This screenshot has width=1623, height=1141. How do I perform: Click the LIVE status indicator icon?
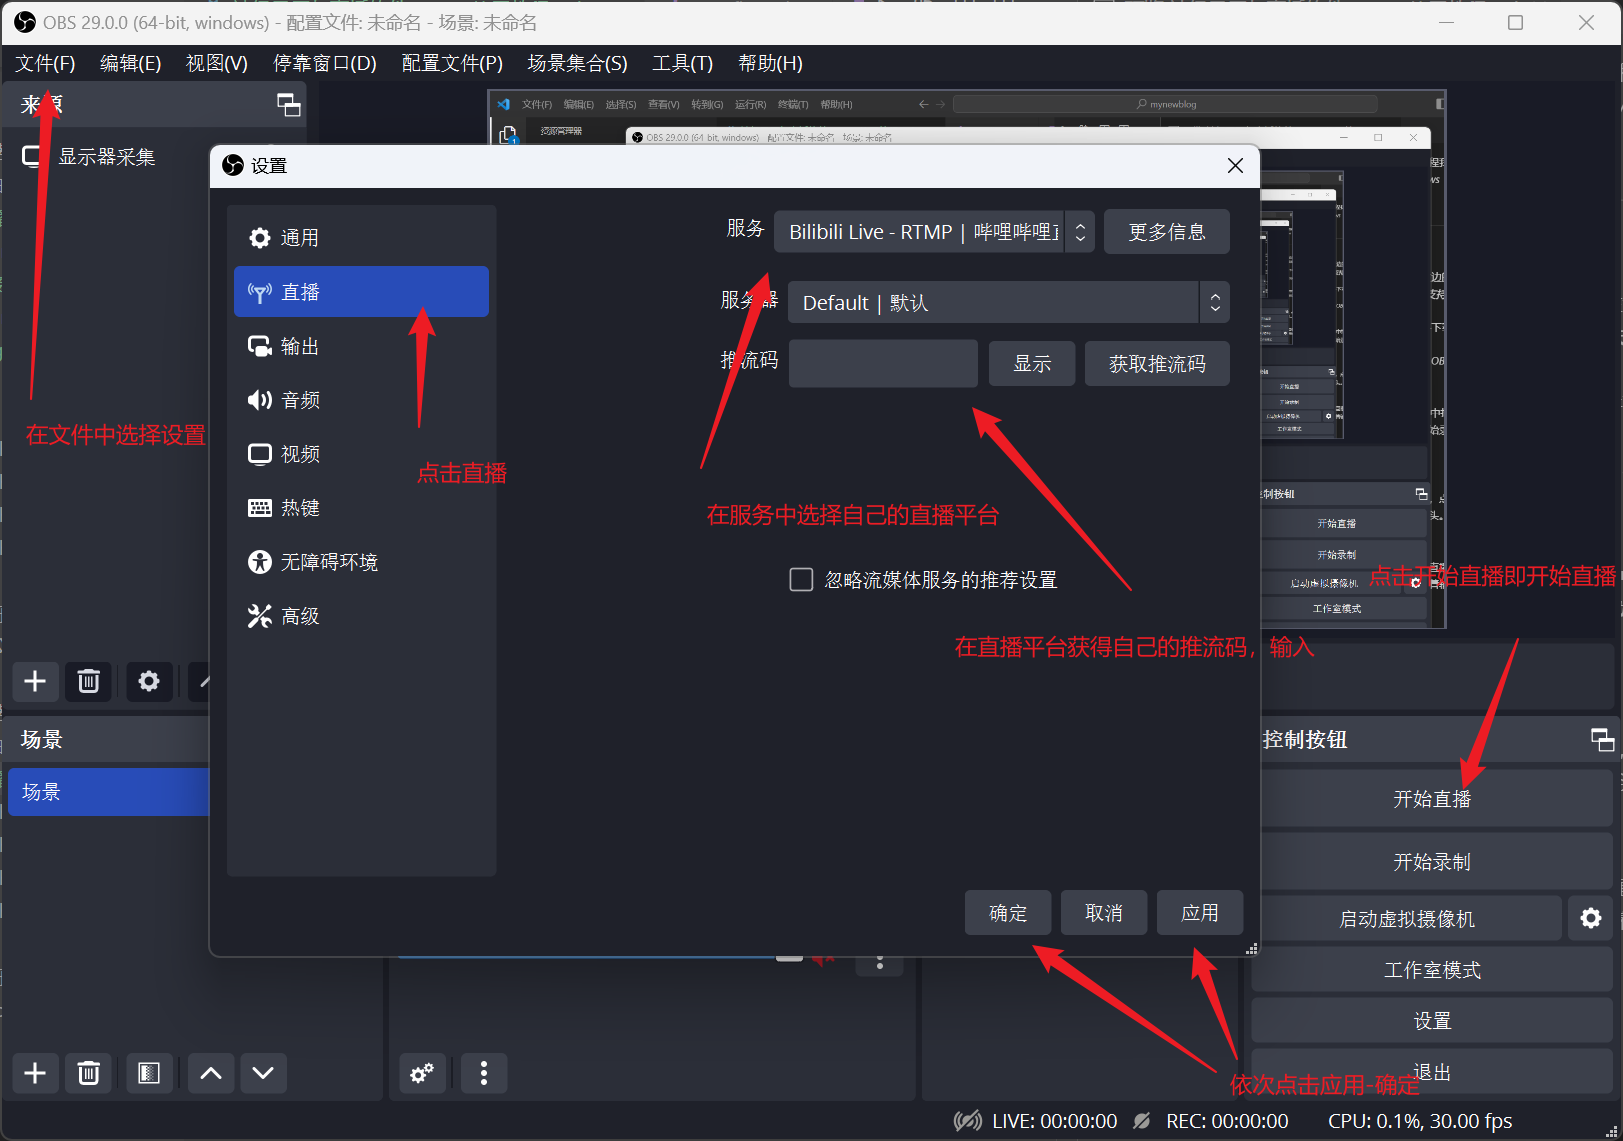tap(967, 1121)
